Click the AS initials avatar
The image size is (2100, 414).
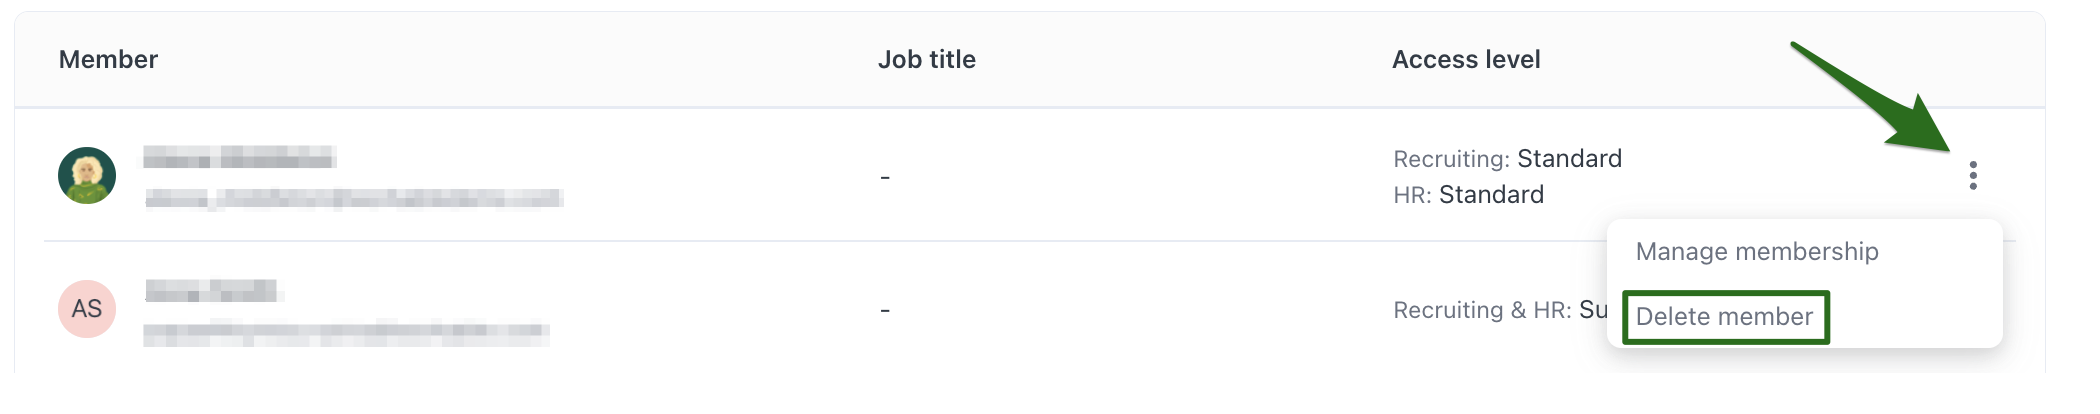coord(87,309)
